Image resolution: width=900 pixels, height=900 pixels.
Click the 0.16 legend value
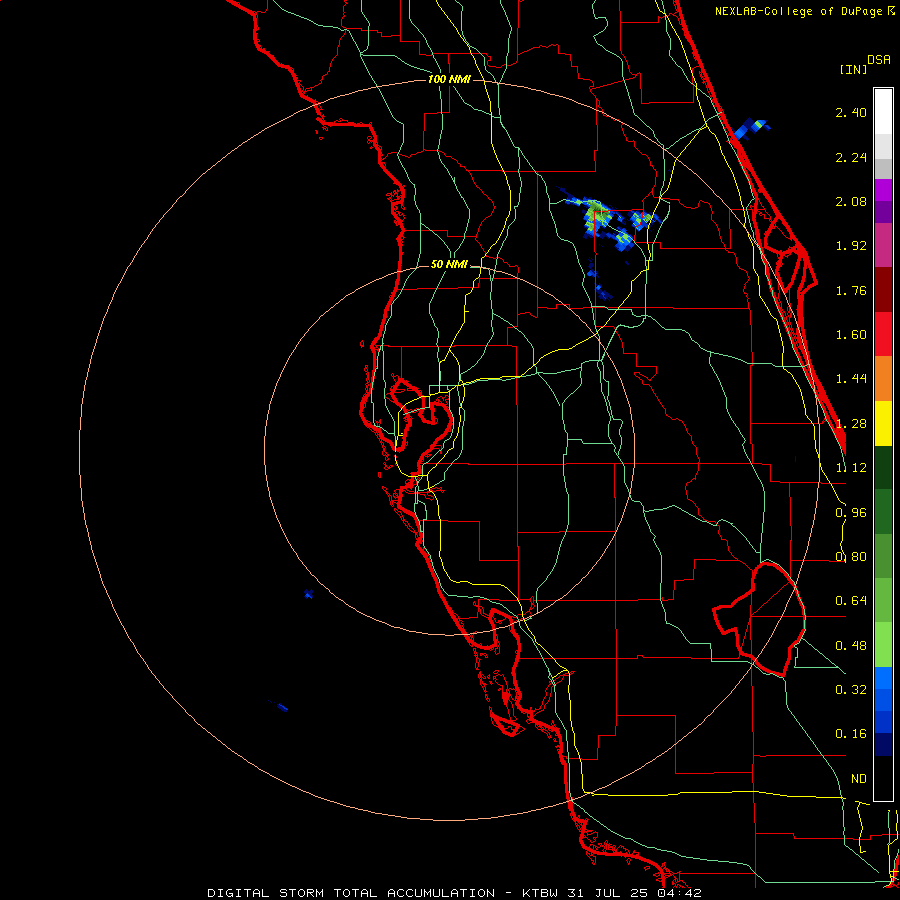[x=851, y=734]
